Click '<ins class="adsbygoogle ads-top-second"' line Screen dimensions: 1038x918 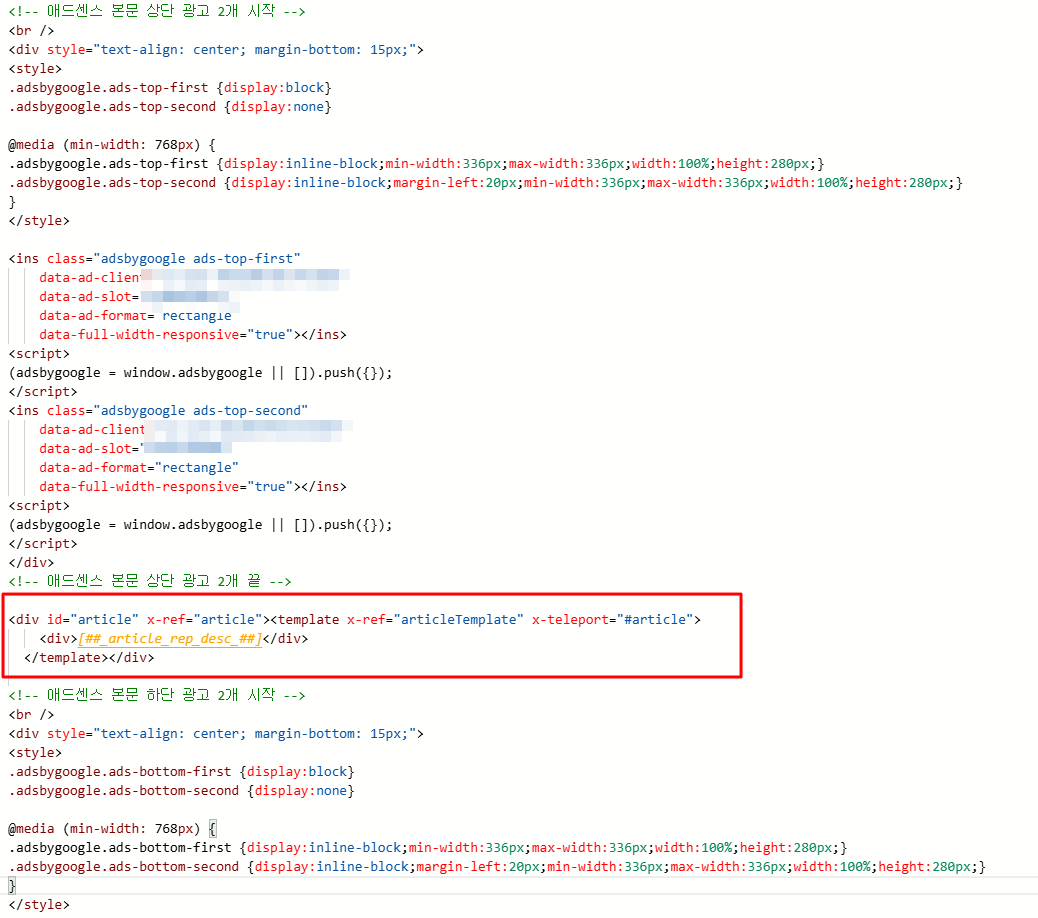pyautogui.click(x=158, y=410)
